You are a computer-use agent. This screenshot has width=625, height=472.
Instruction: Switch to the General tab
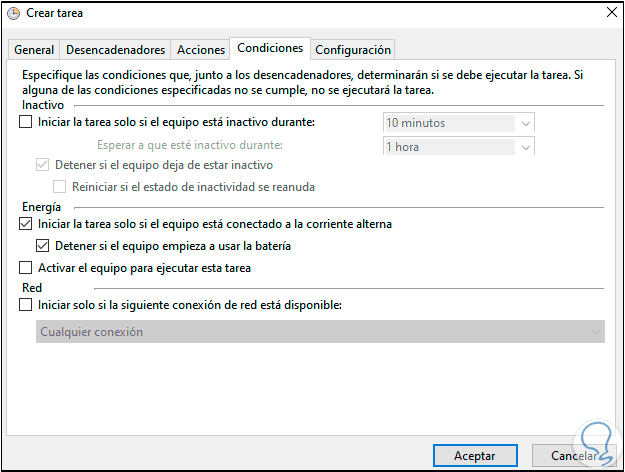tap(34, 49)
